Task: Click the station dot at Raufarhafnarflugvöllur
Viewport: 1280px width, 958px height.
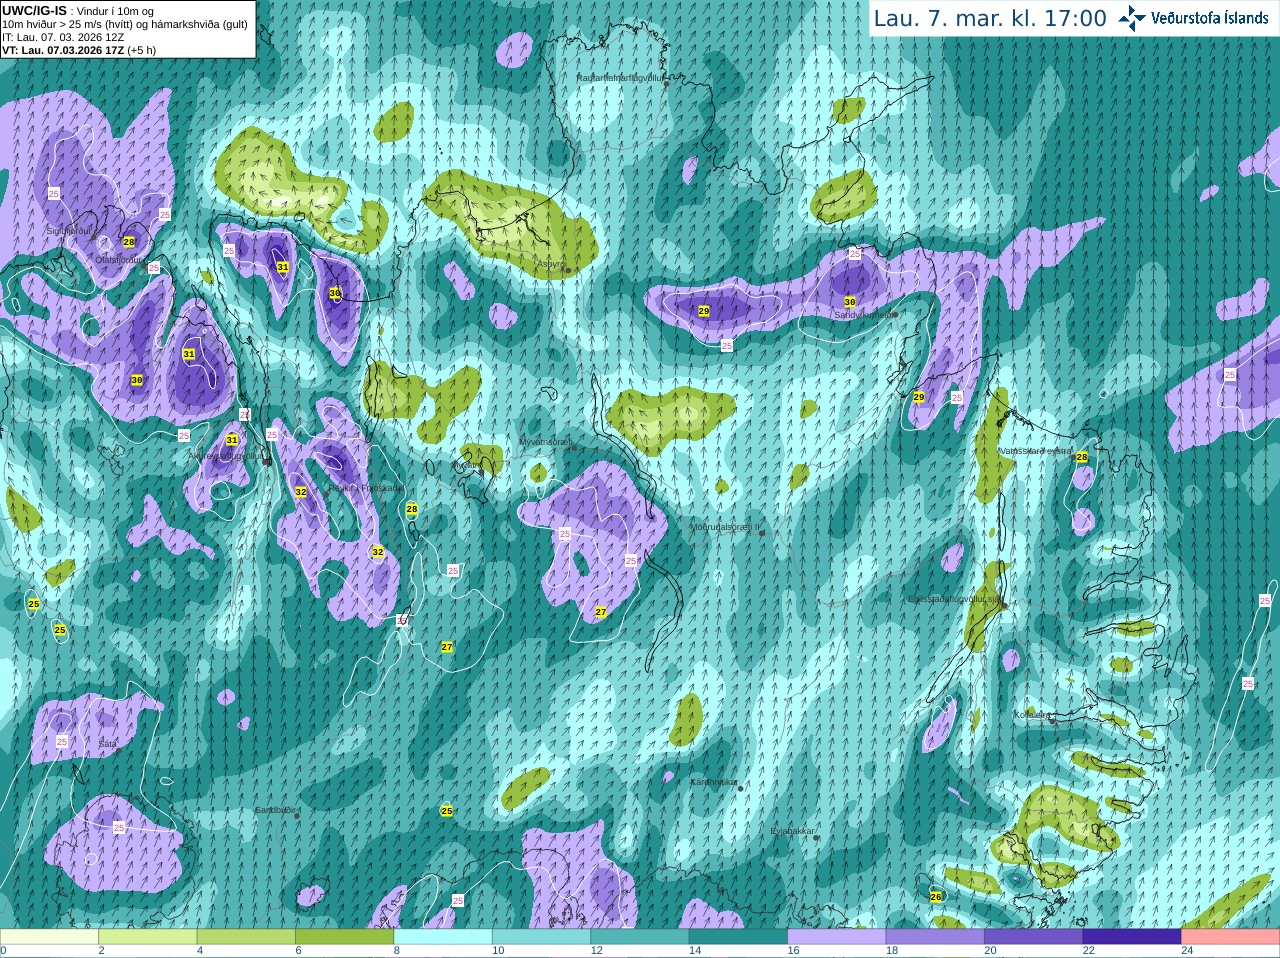Action: tap(666, 84)
